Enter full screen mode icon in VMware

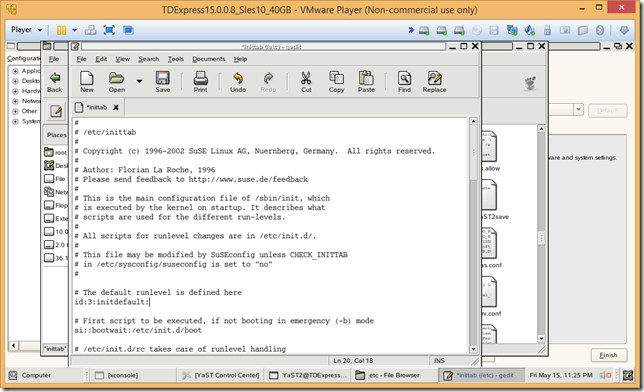[x=109, y=30]
